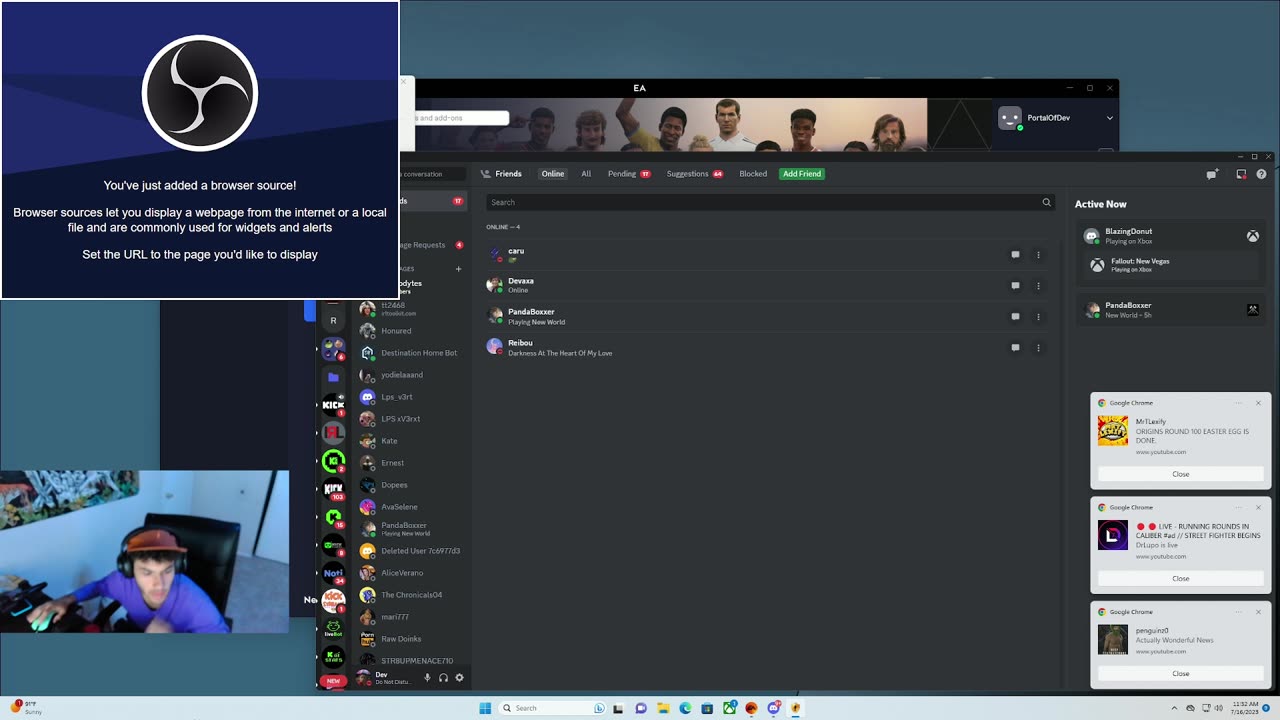The width and height of the screenshot is (1280, 720).
Task: Open the Kick server with 103 badge
Action: pos(333,489)
